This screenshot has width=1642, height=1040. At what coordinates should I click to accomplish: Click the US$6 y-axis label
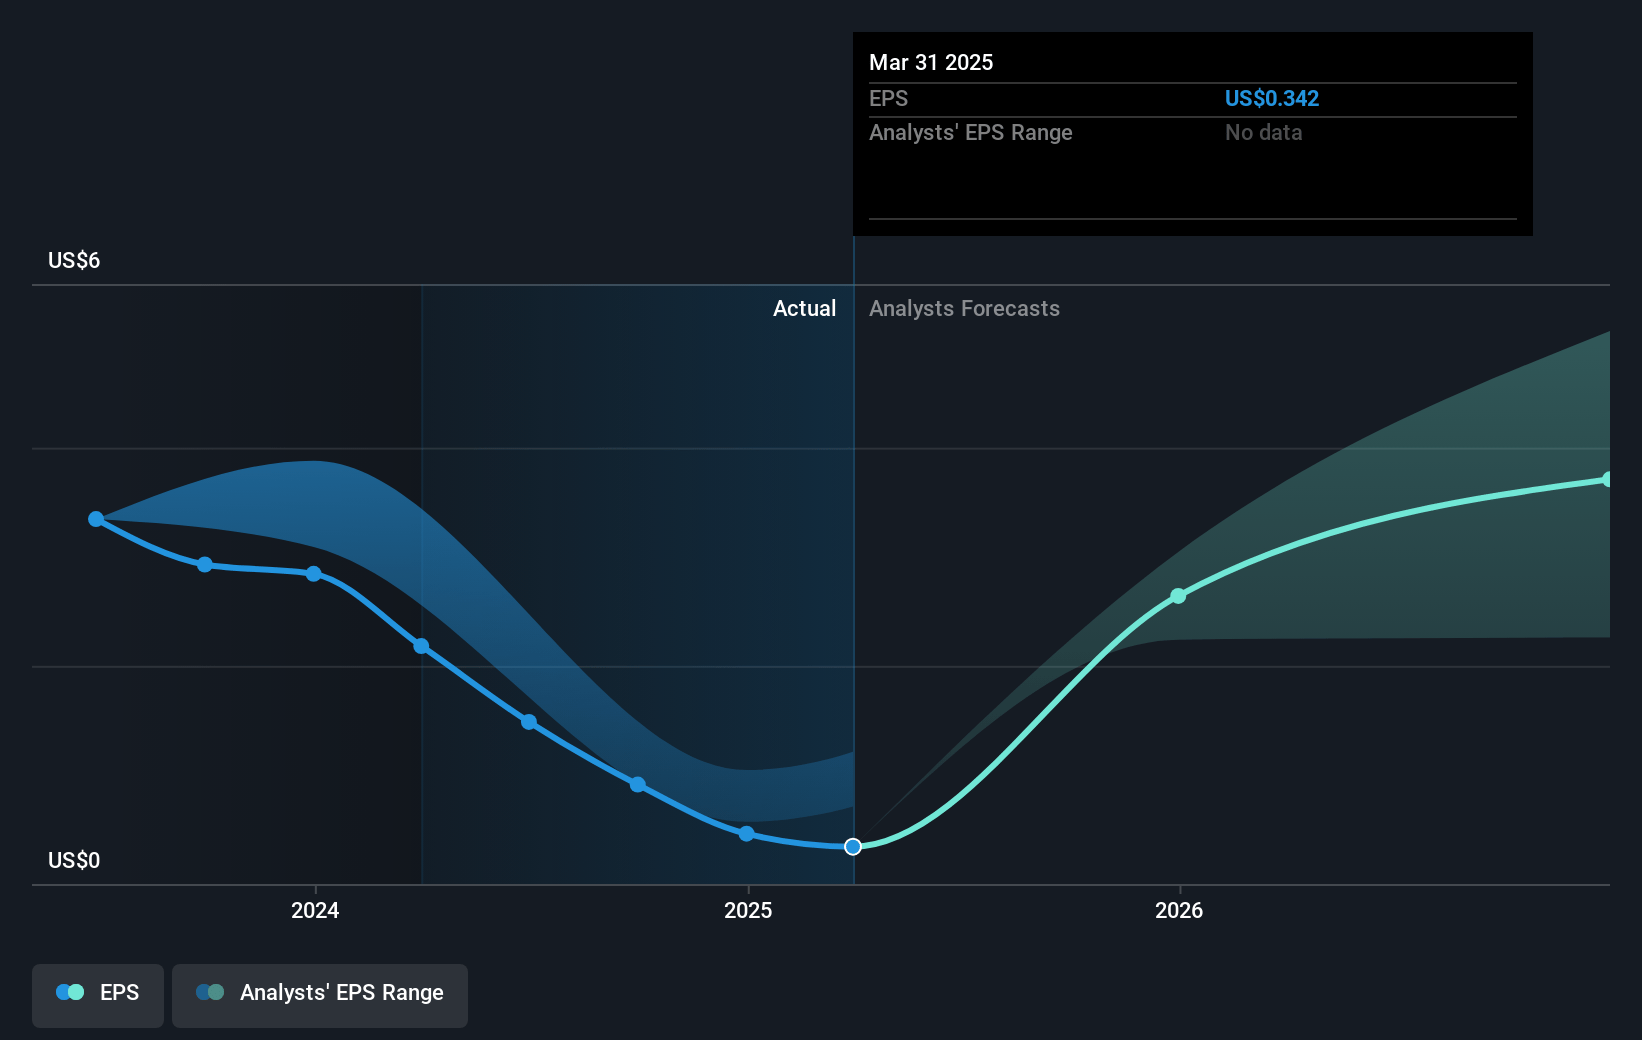click(x=74, y=260)
